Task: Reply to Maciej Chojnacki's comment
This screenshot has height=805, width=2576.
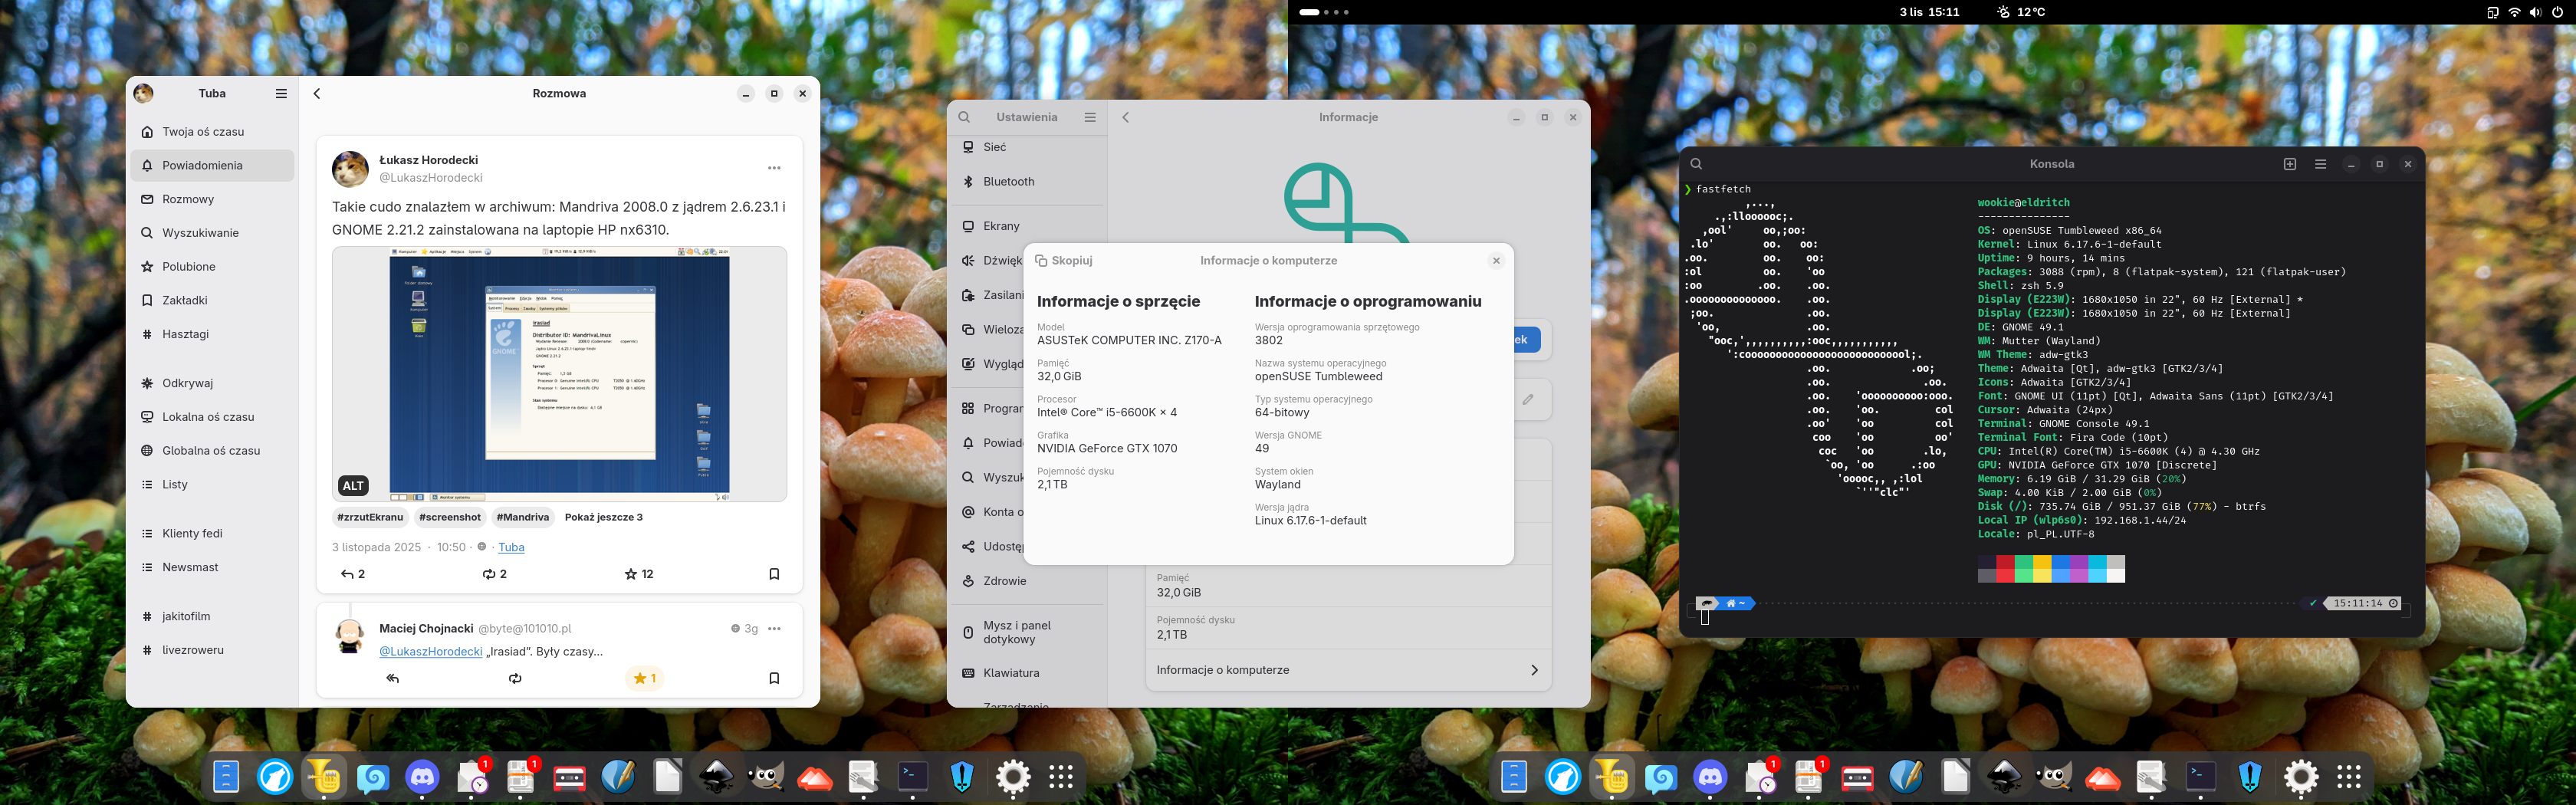Action: click(x=393, y=678)
